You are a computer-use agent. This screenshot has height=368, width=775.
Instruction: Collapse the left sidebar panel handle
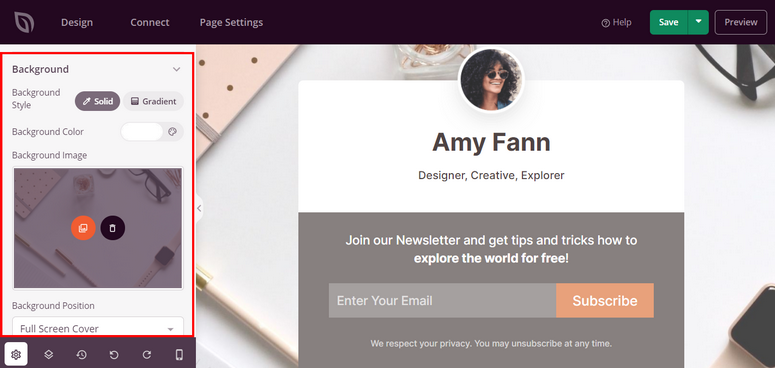point(199,208)
